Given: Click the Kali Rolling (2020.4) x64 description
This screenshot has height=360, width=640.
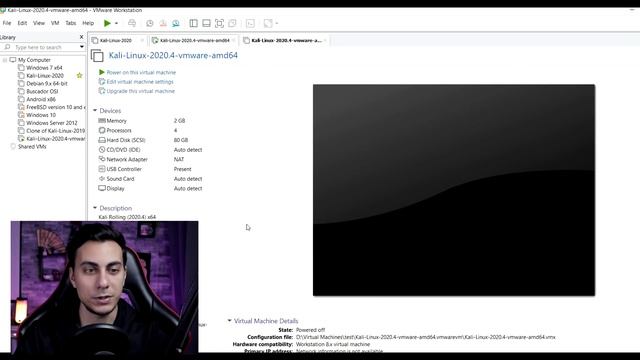Looking at the screenshot, I should coord(127,217).
